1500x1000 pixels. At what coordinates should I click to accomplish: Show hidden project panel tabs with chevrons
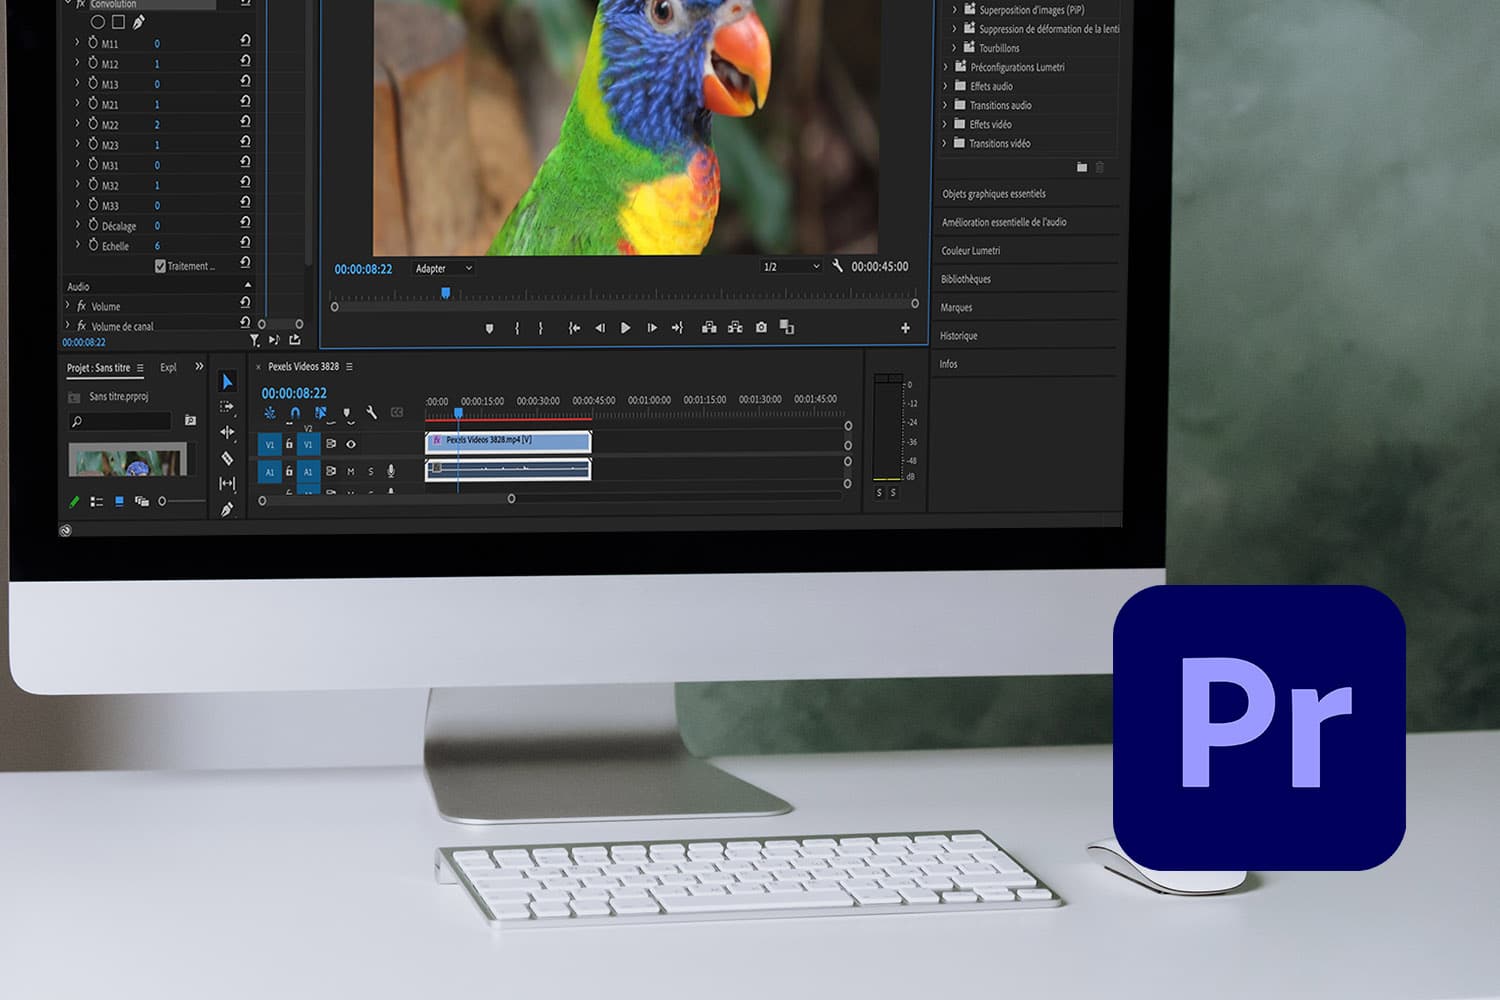pyautogui.click(x=199, y=366)
